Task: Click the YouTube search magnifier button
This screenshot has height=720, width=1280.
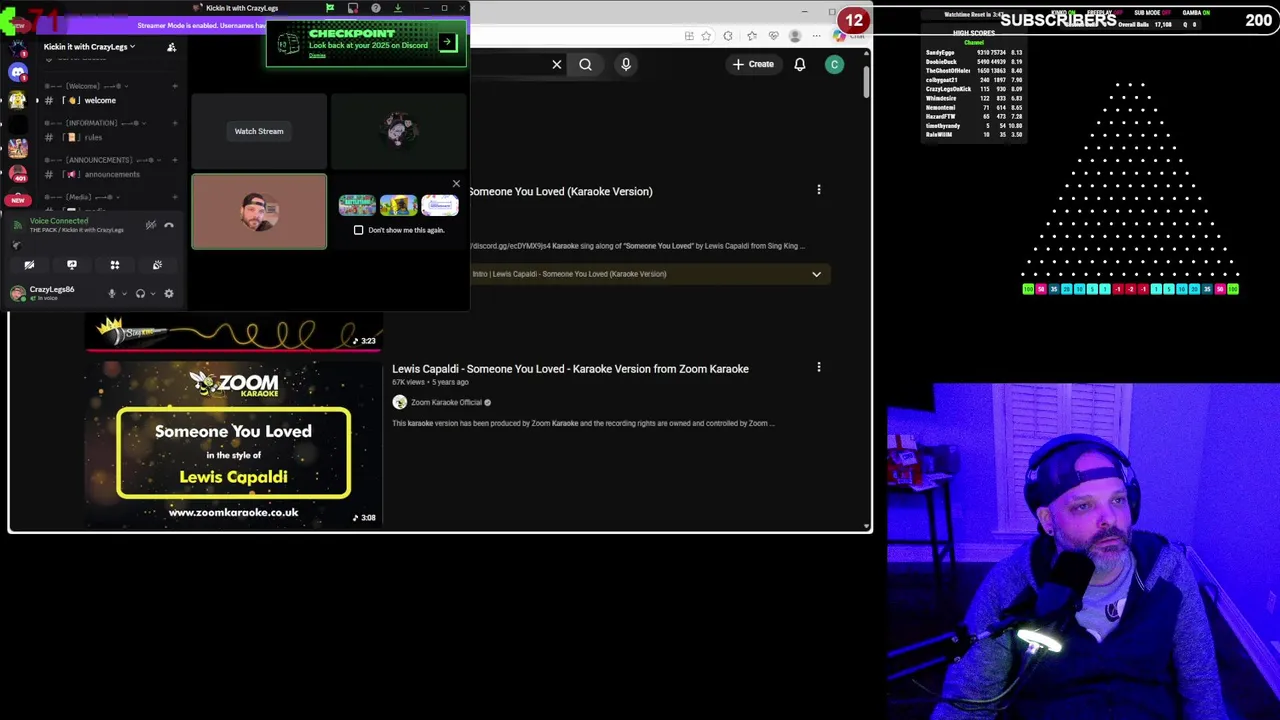Action: coord(585,64)
